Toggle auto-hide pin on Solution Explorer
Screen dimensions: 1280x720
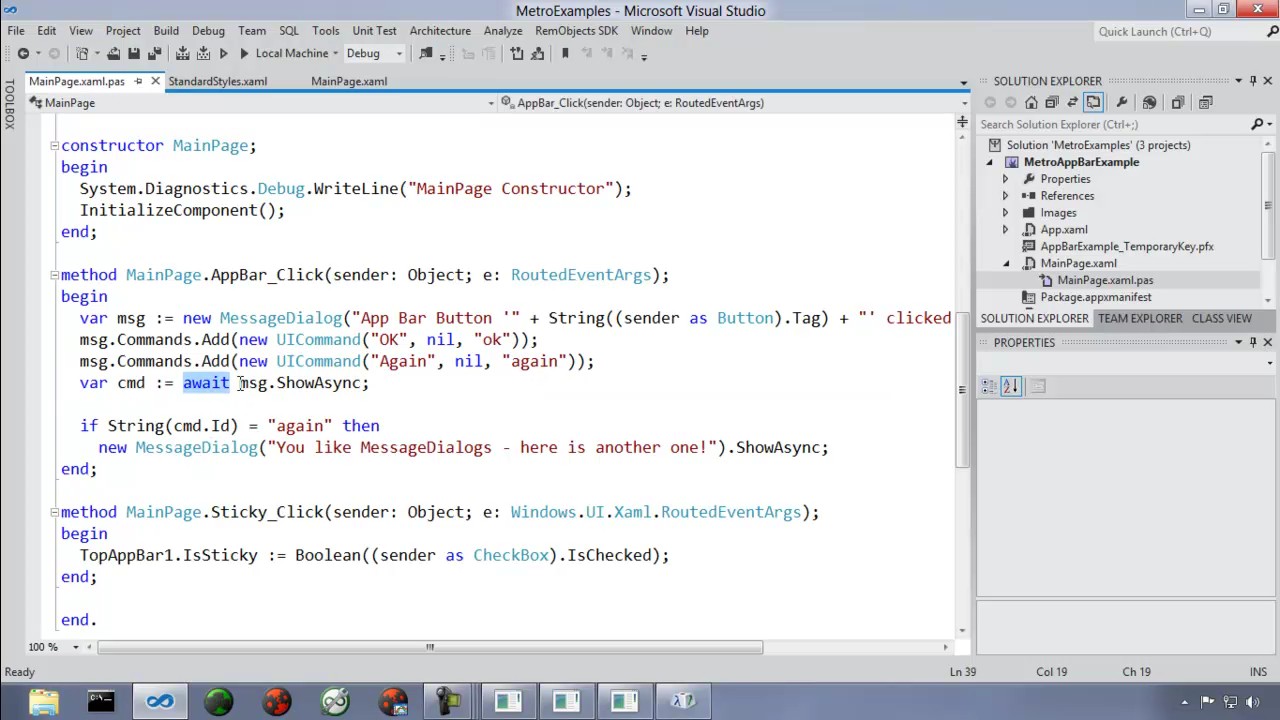coord(1253,81)
